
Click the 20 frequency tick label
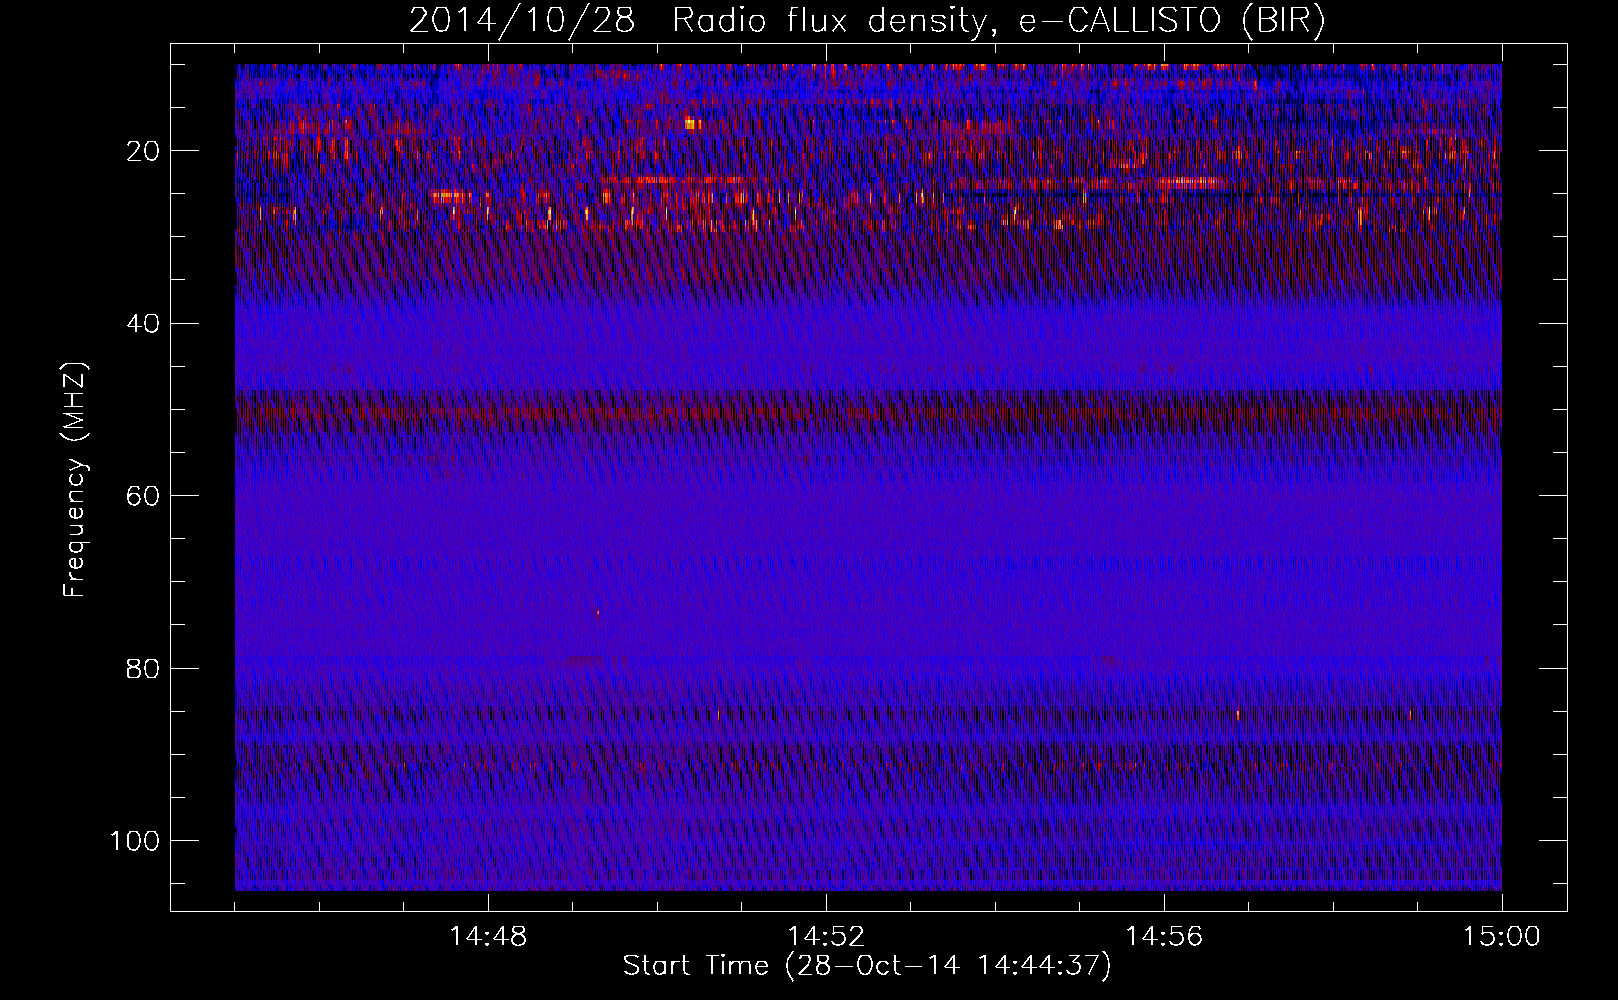click(x=144, y=151)
